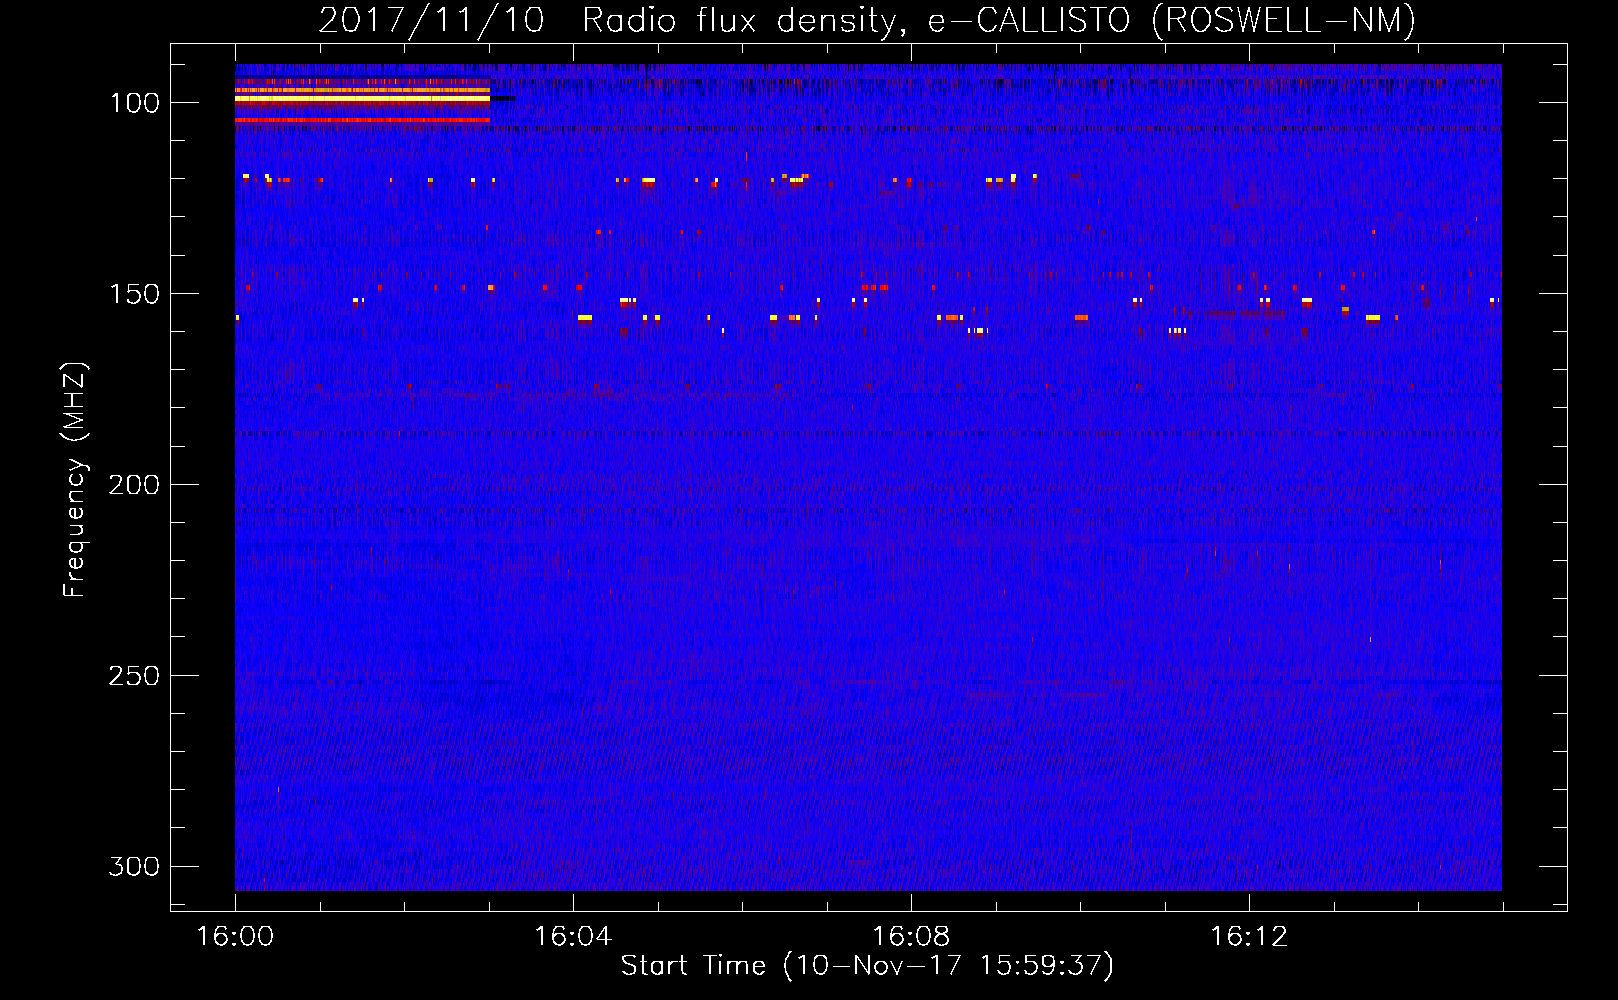Click the 16:00 time tick label
Viewport: 1618px width, 1000px height.
(235, 937)
